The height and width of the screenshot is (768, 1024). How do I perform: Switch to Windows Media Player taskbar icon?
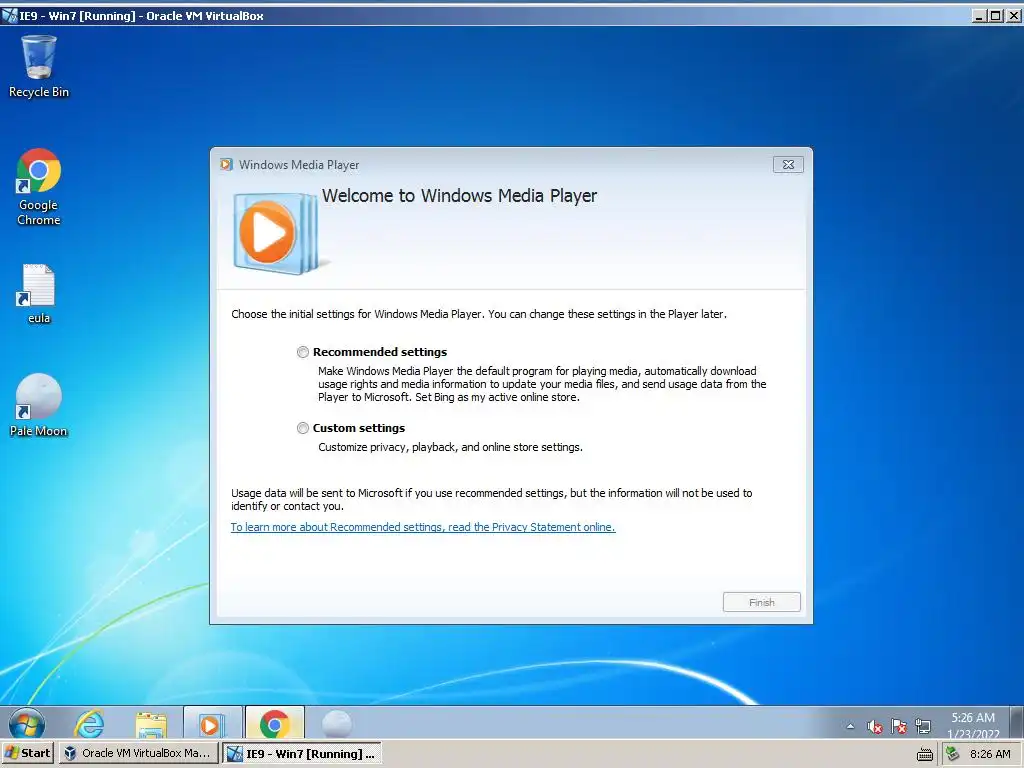coord(212,724)
